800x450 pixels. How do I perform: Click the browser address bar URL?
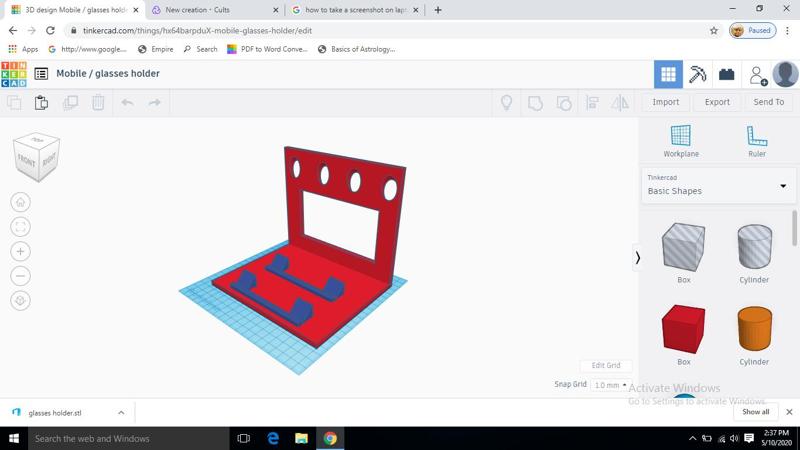(197, 31)
